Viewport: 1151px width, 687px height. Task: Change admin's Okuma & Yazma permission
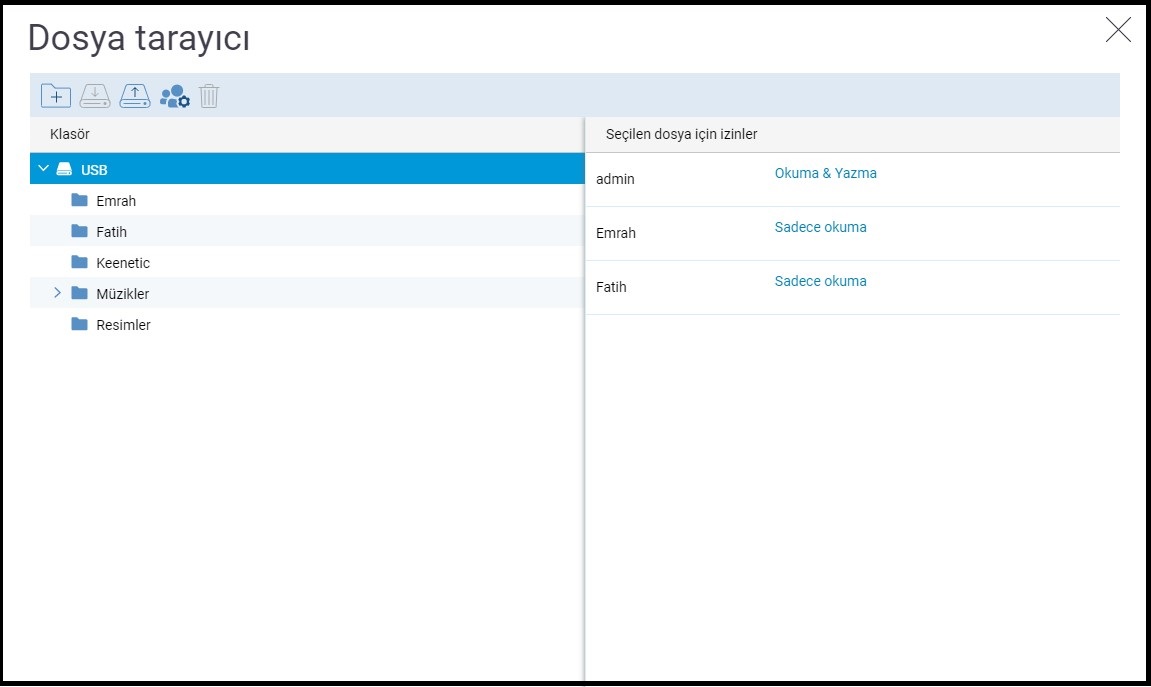pos(825,173)
